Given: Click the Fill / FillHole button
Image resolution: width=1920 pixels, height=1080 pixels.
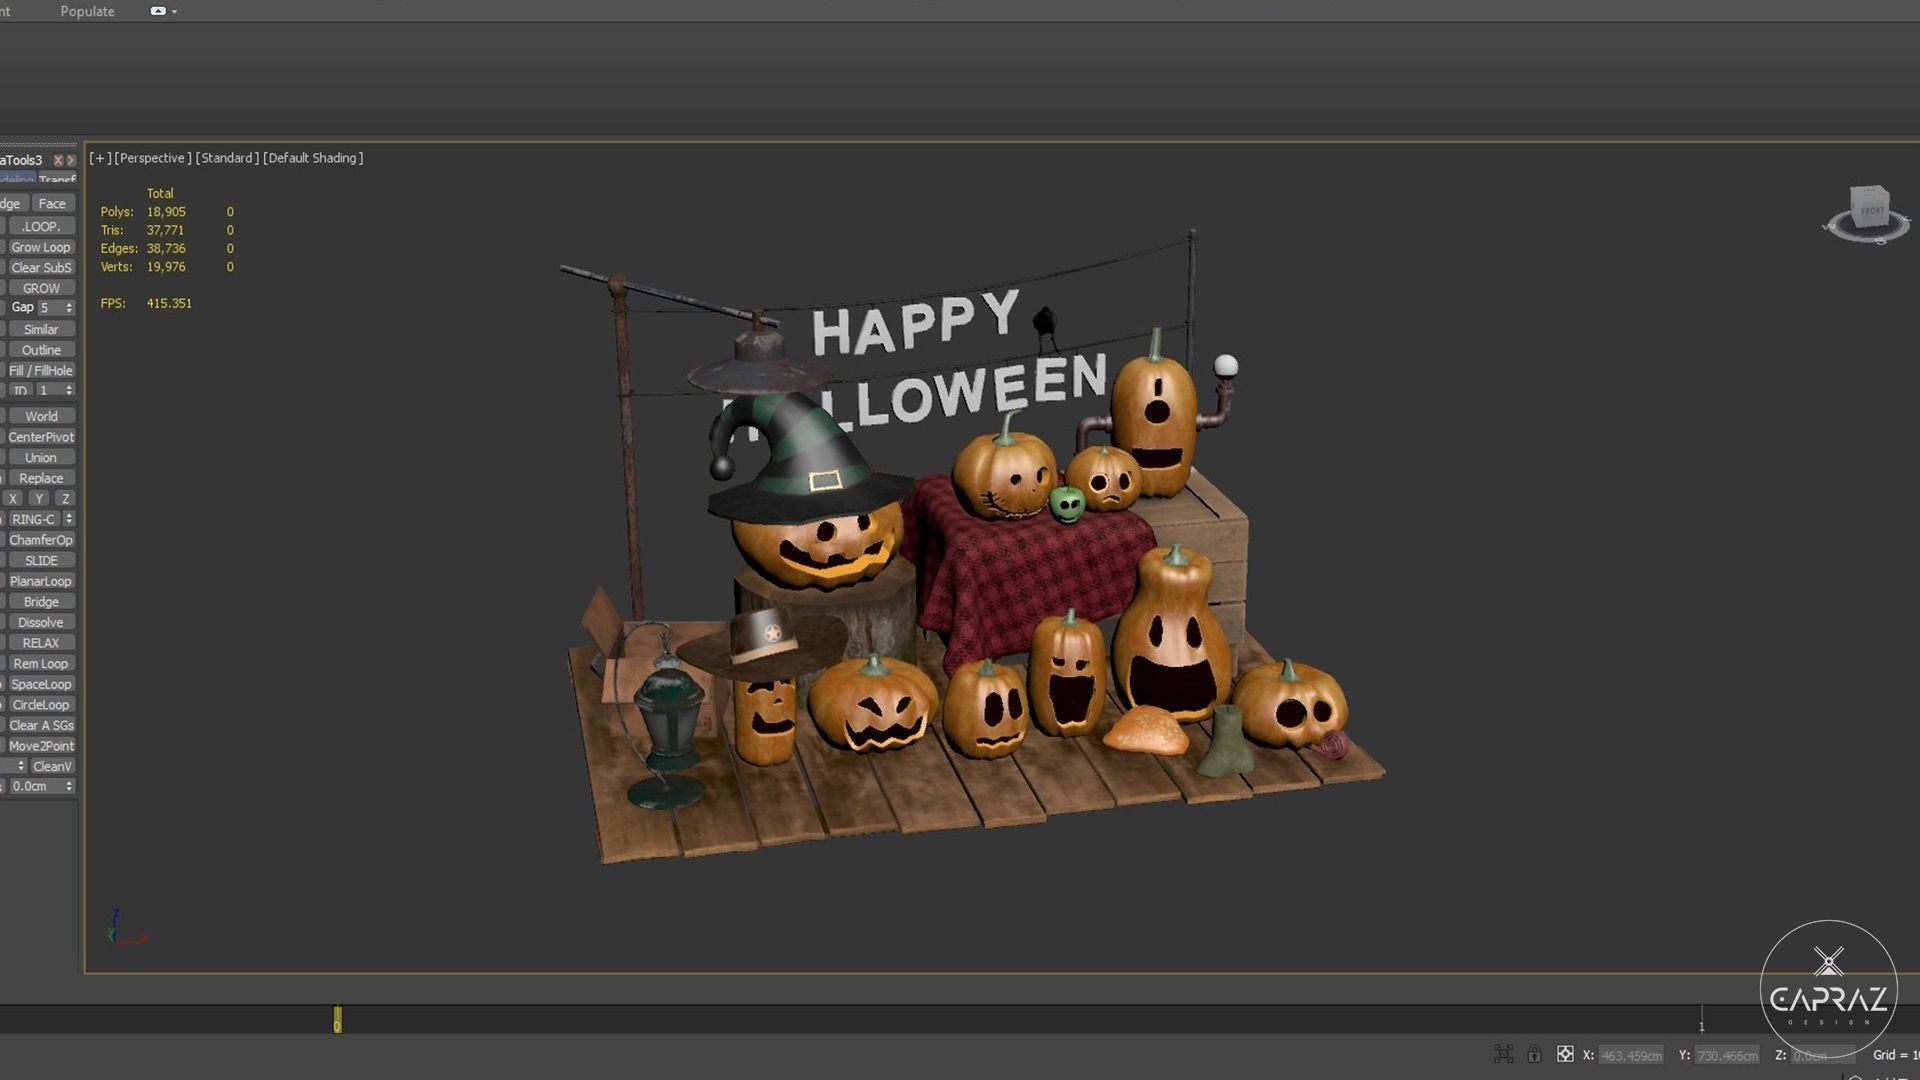Looking at the screenshot, I should click(41, 370).
